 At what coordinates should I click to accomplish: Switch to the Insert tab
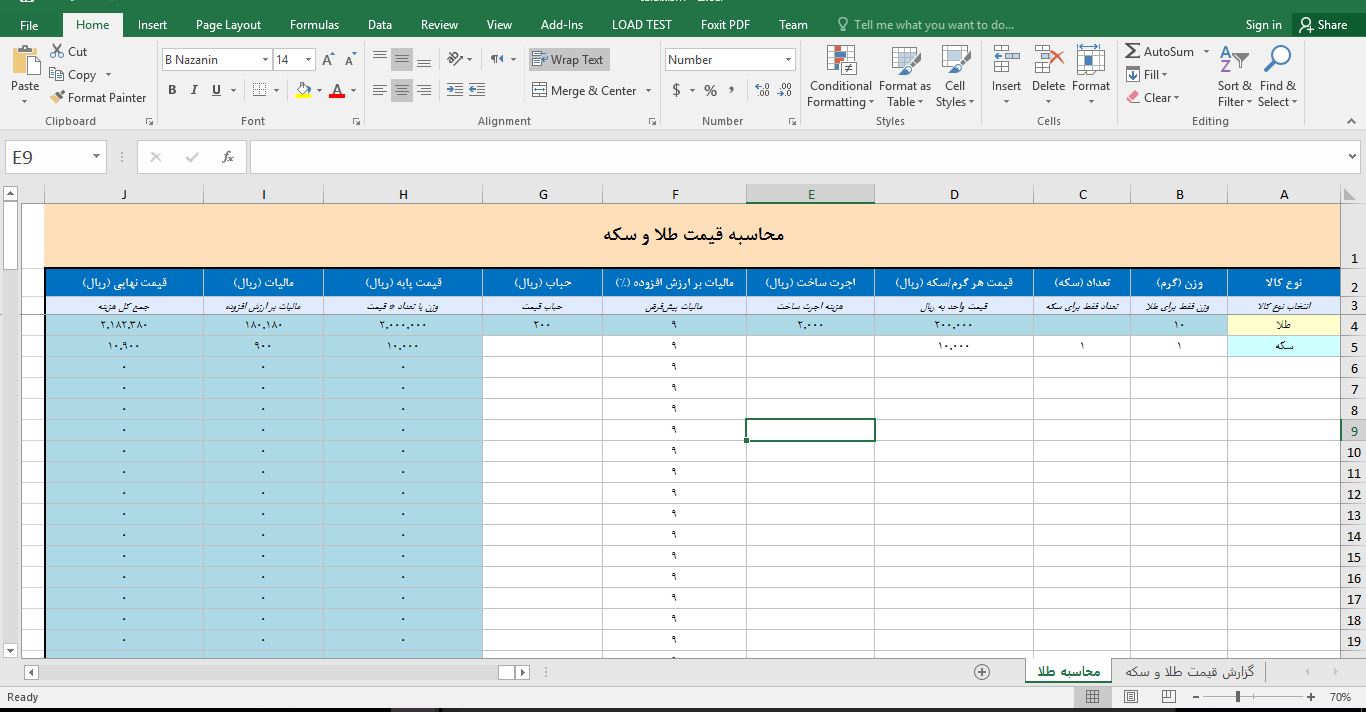coord(152,25)
